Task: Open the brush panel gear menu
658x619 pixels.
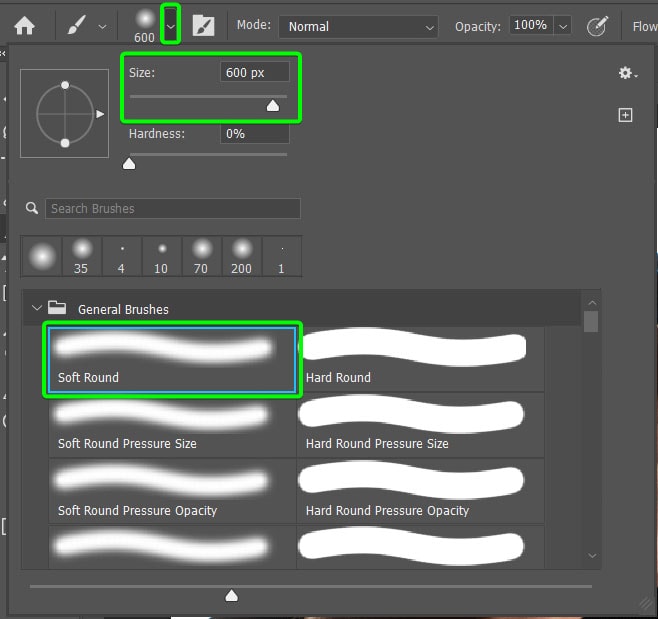Action: [x=626, y=73]
